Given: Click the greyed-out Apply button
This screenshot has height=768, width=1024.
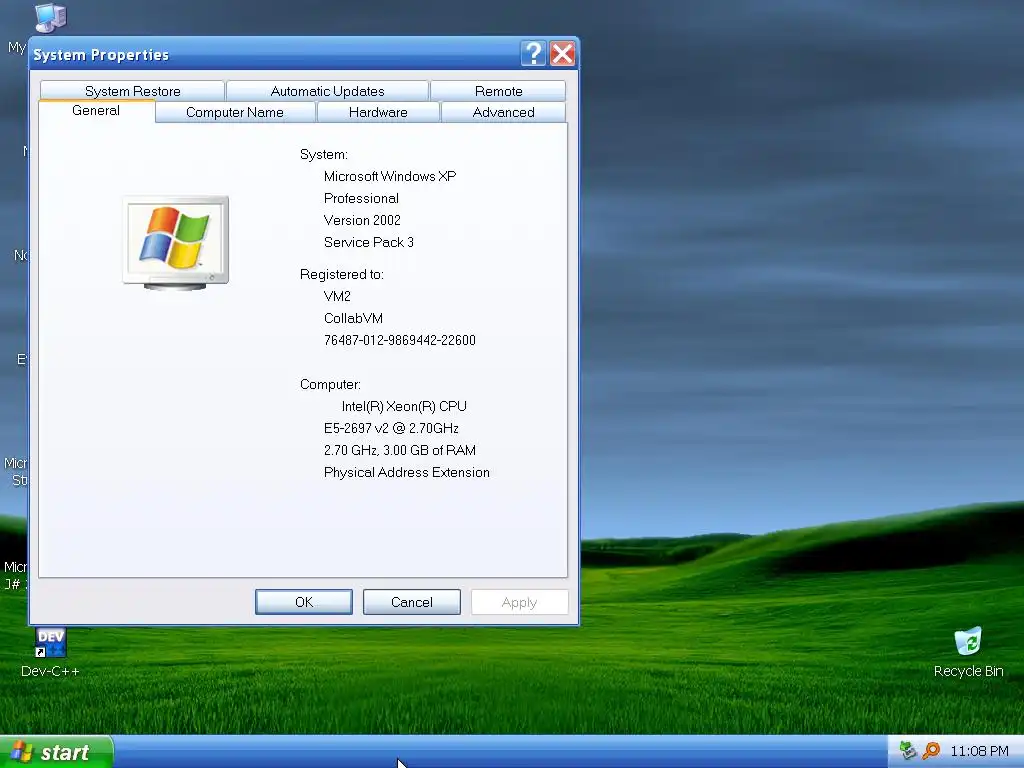Looking at the screenshot, I should pos(519,602).
